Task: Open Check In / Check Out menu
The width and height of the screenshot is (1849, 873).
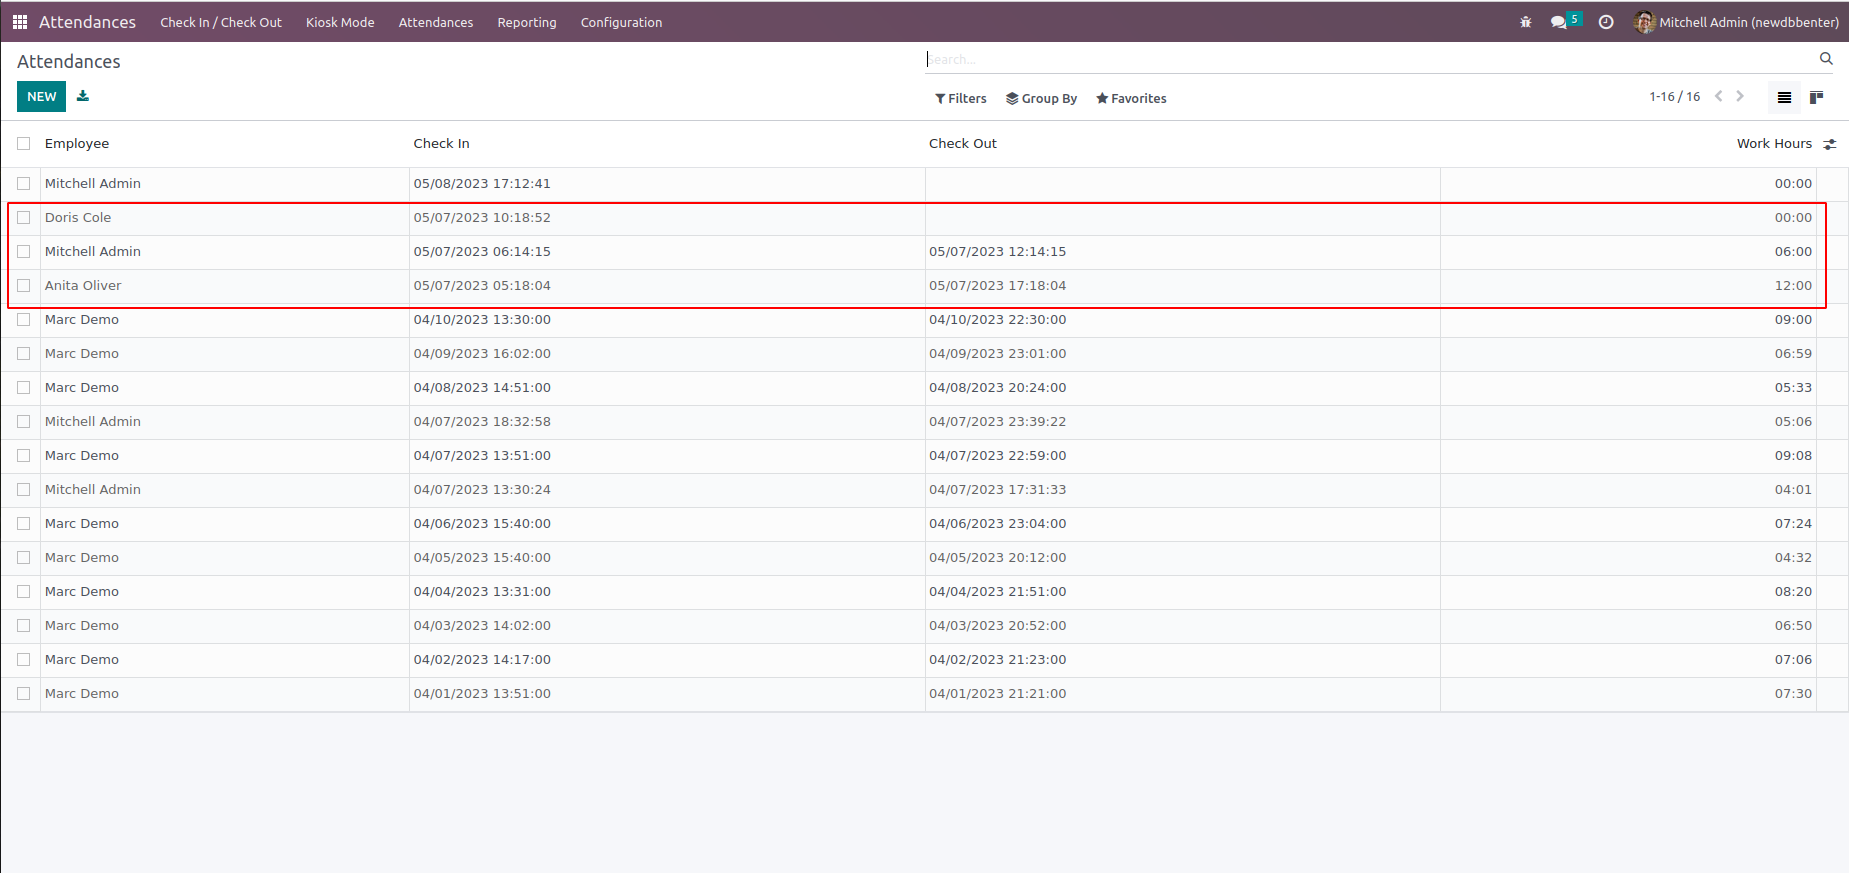Action: pos(221,22)
